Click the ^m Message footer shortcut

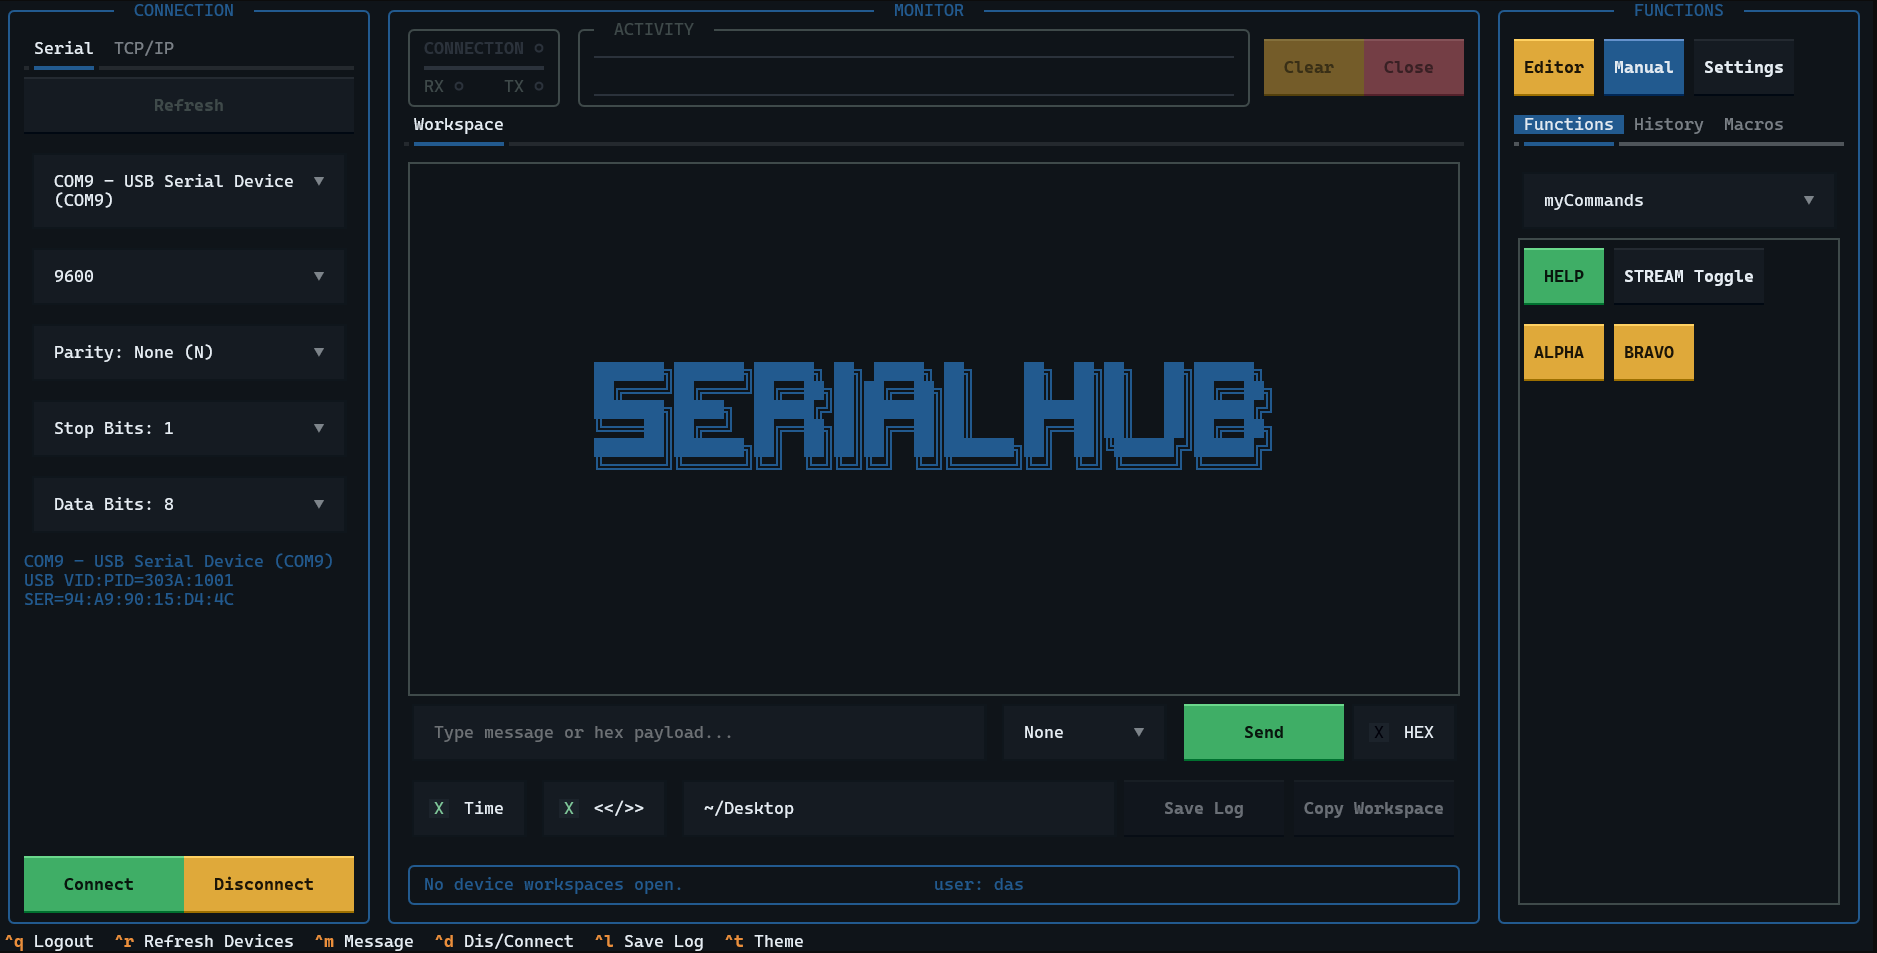[364, 941]
